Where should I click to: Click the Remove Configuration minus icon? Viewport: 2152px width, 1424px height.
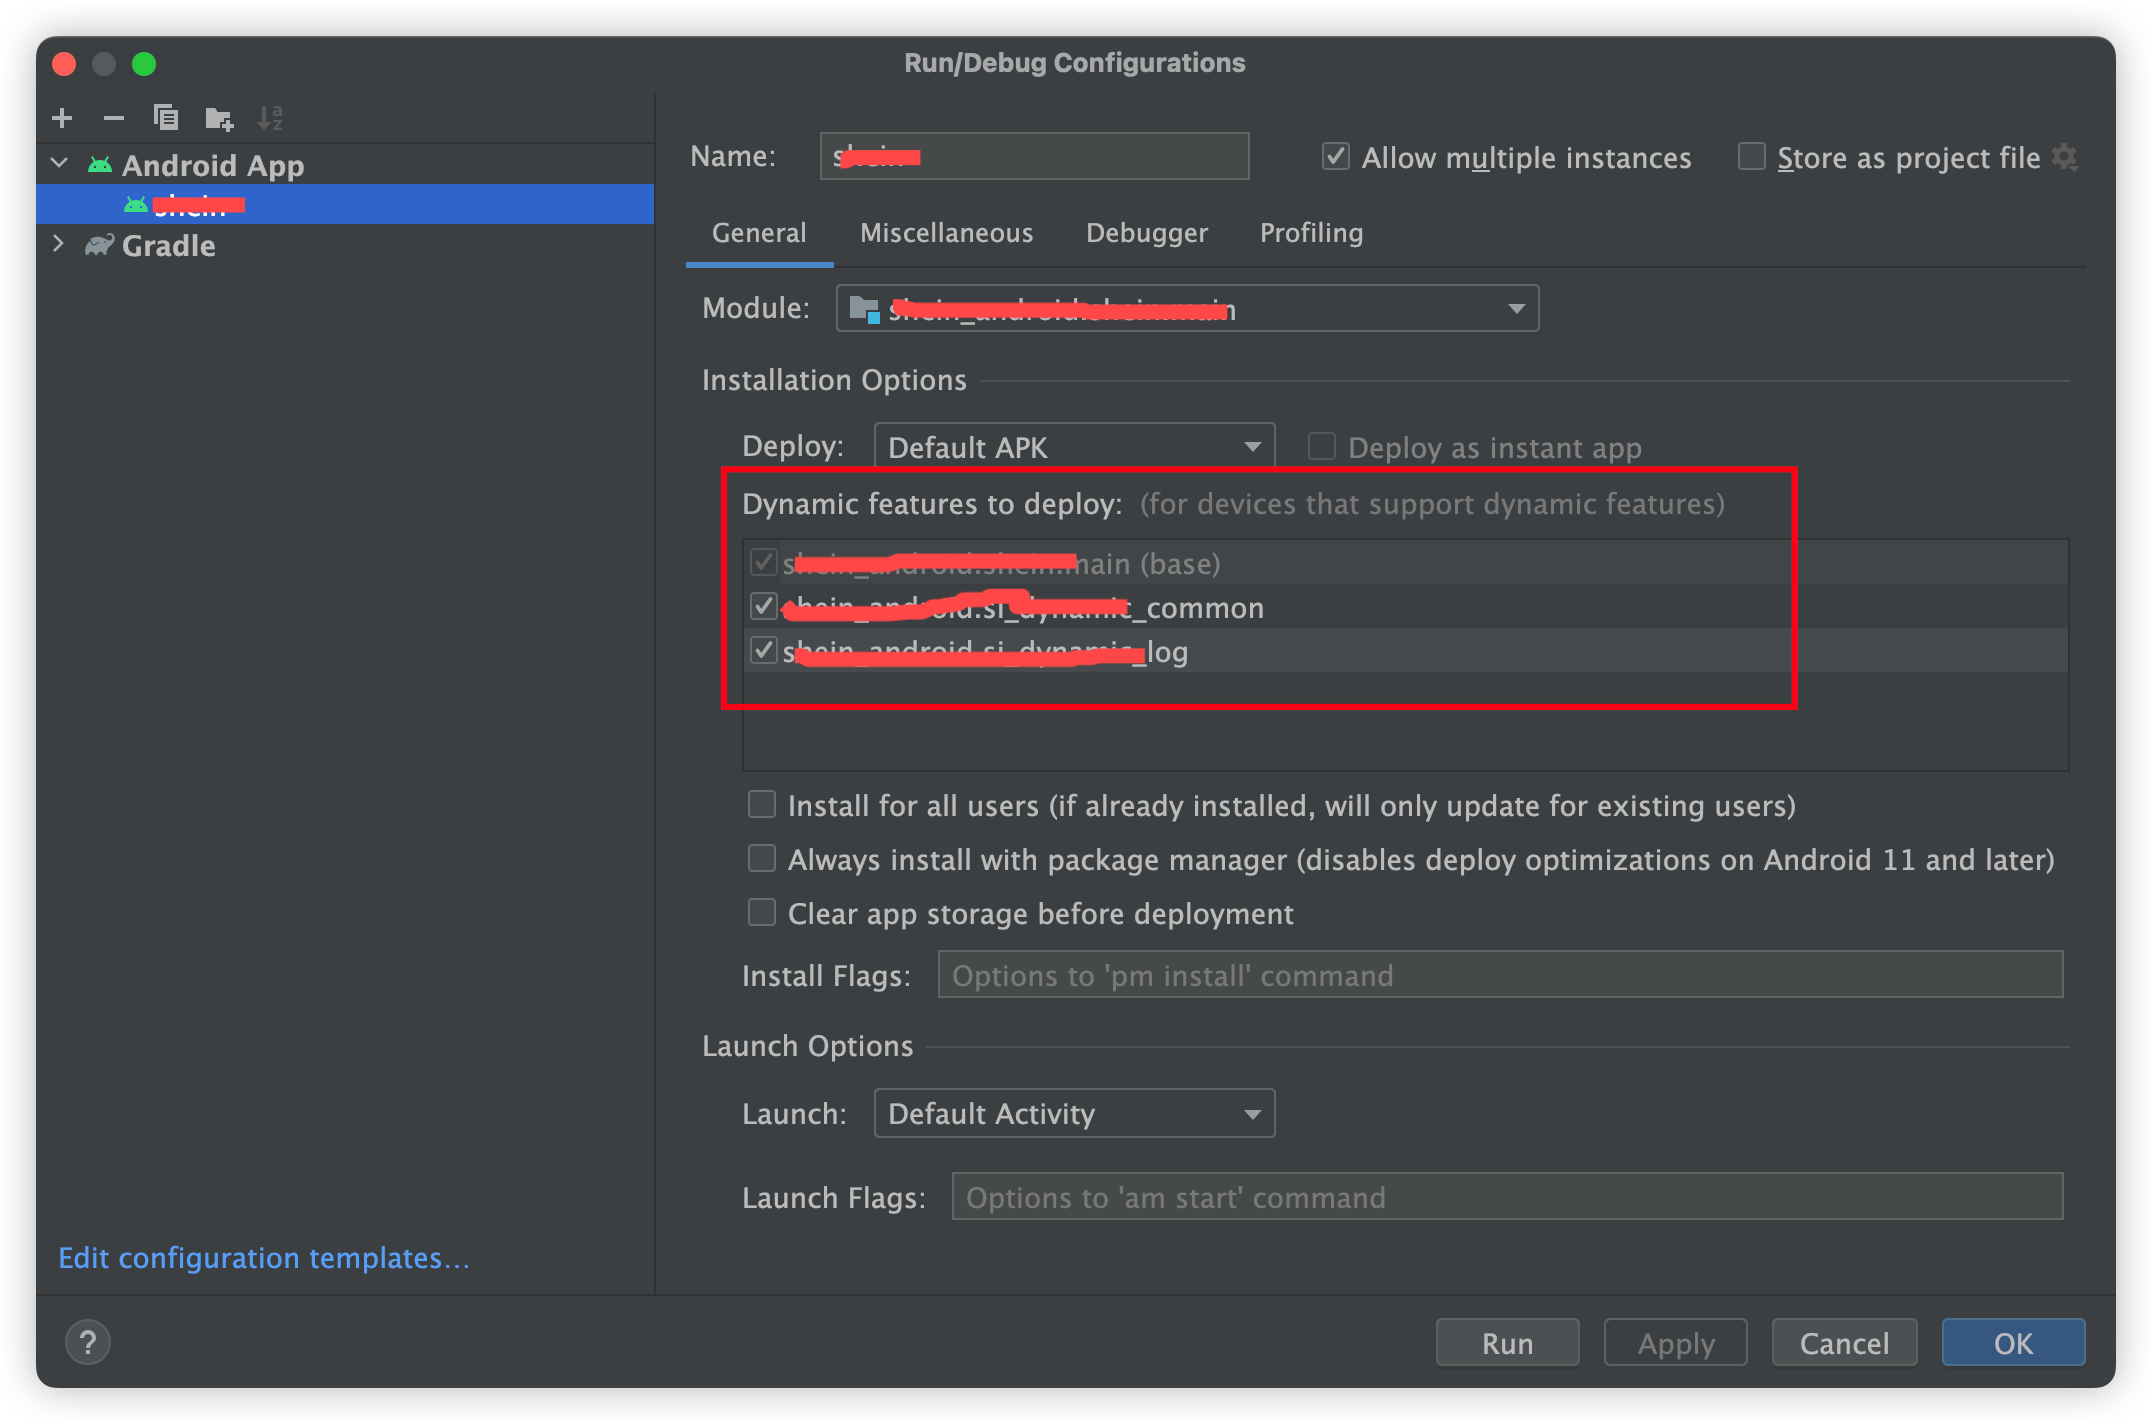click(114, 118)
